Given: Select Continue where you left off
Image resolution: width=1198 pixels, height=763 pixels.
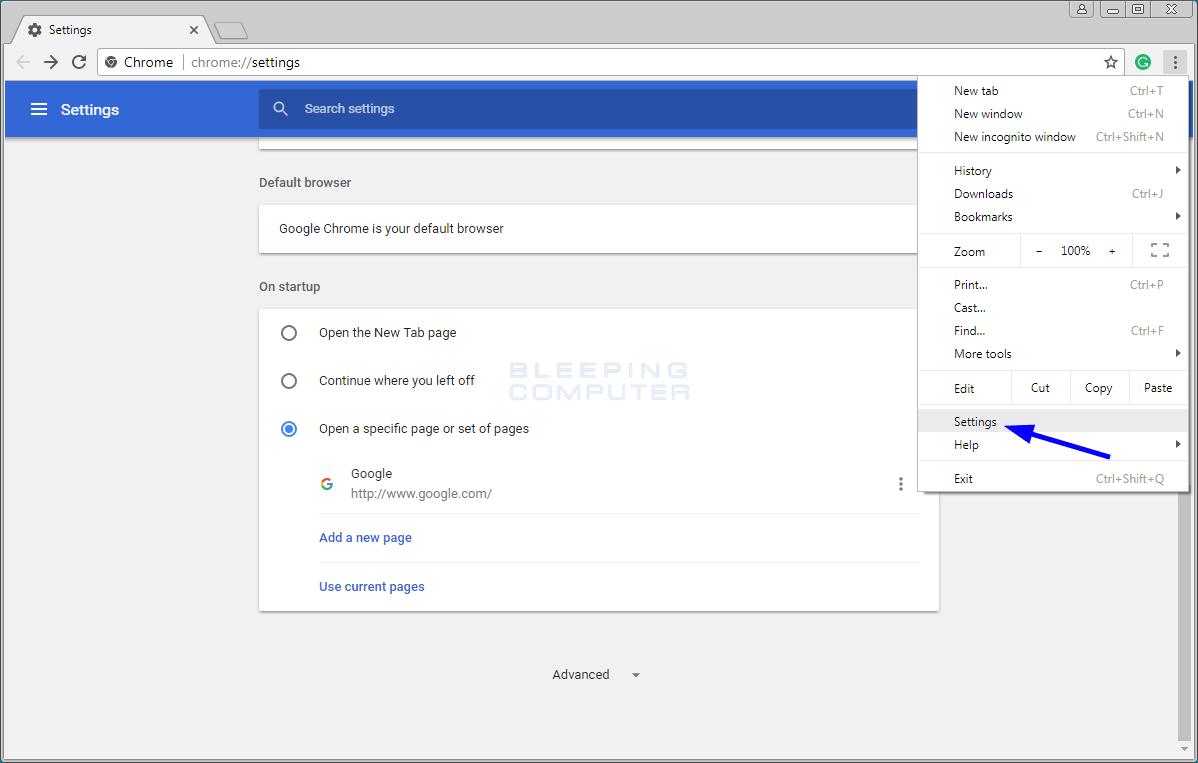Looking at the screenshot, I should (289, 381).
